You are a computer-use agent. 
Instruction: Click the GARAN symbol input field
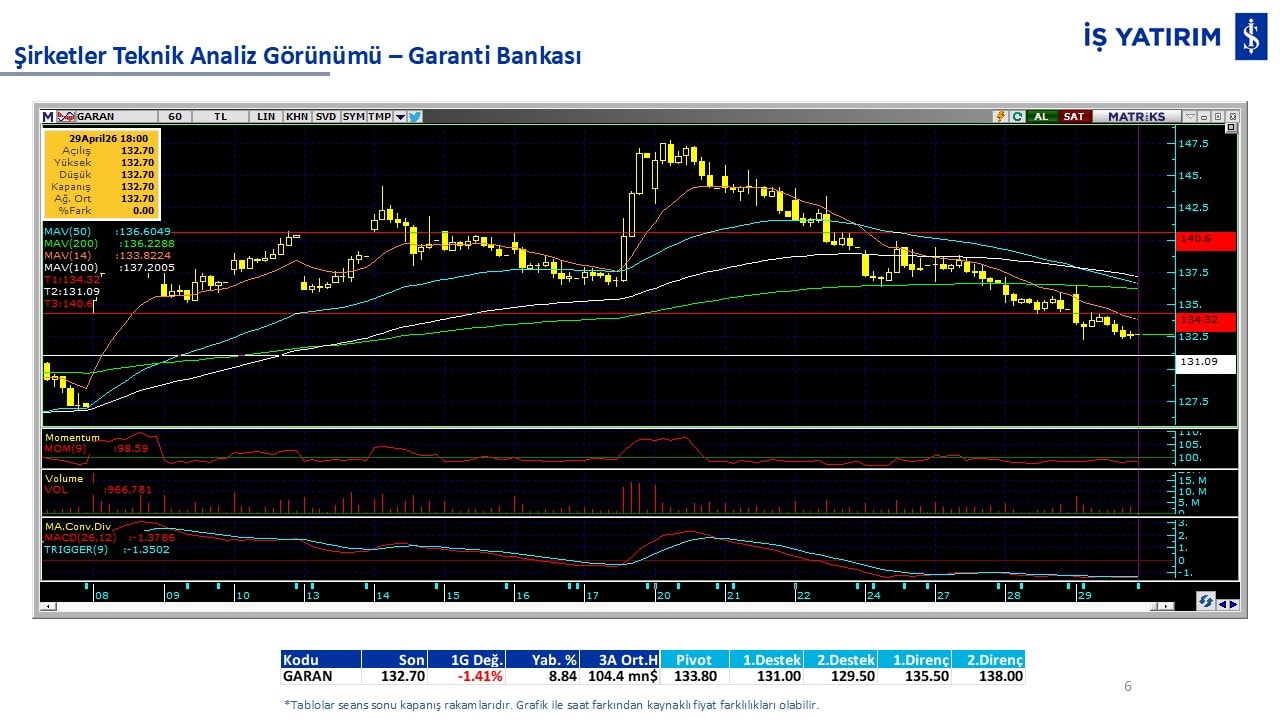point(115,117)
